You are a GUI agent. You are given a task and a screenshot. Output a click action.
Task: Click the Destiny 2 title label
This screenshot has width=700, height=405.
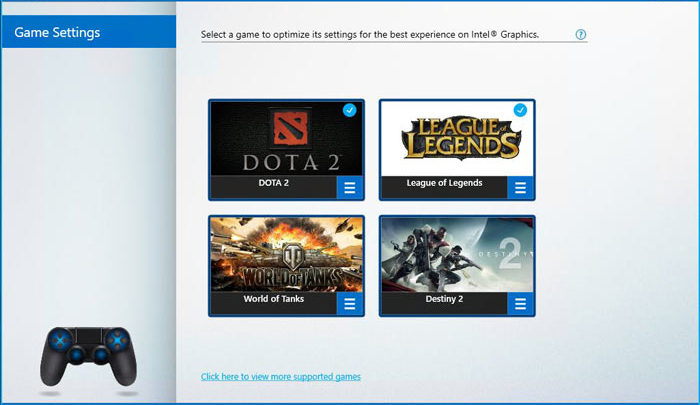point(444,299)
